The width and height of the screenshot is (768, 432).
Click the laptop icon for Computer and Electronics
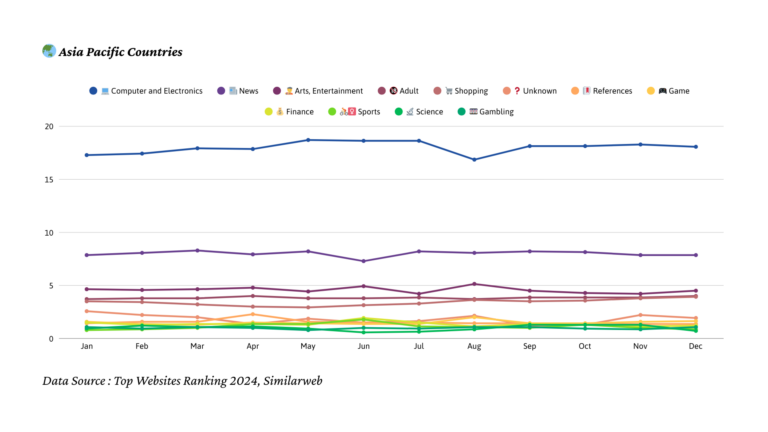(x=104, y=91)
